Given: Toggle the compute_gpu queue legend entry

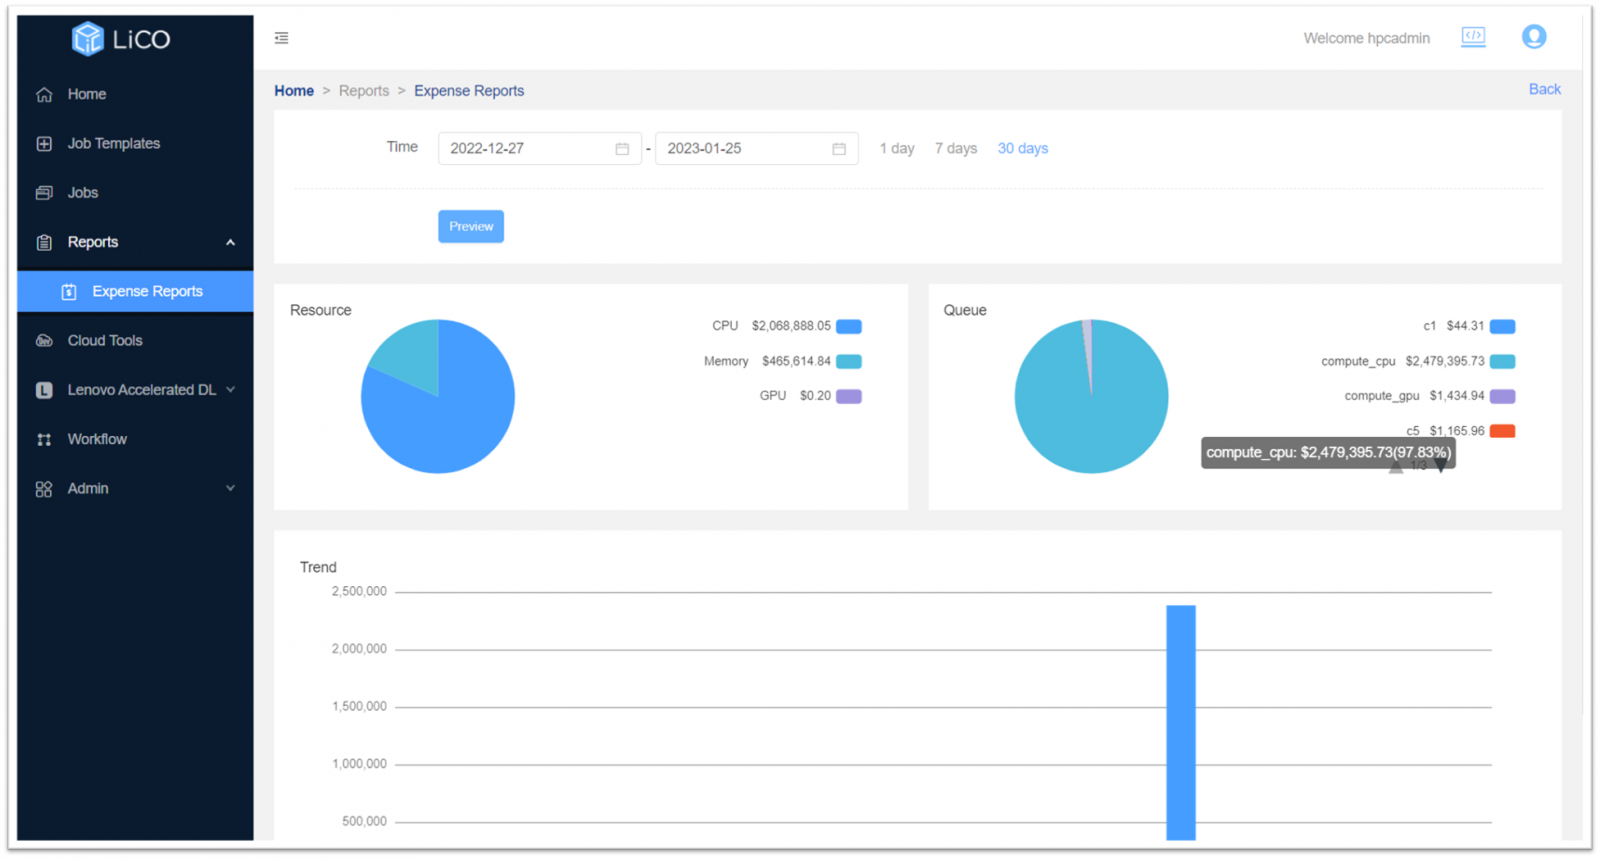Looking at the screenshot, I should tap(1502, 397).
